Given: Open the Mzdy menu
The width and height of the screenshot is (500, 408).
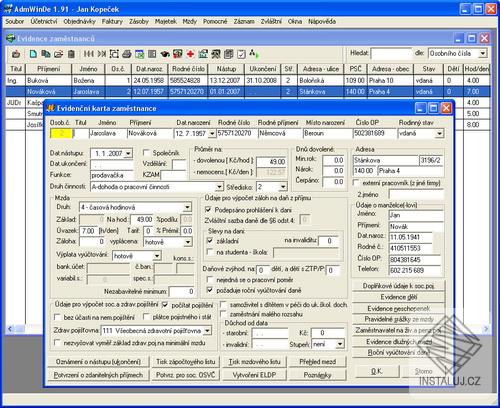Looking at the screenshot, I should (189, 21).
